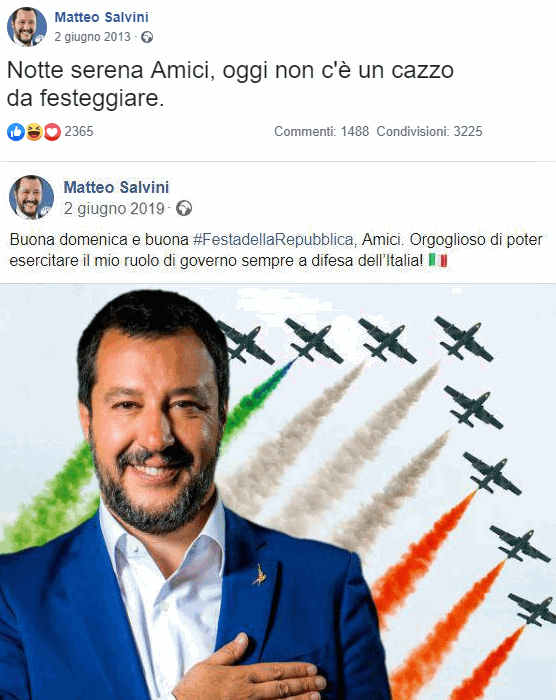Image resolution: width=556 pixels, height=700 pixels.
Task: Click the Haha laughing reaction icon
Action: click(34, 132)
